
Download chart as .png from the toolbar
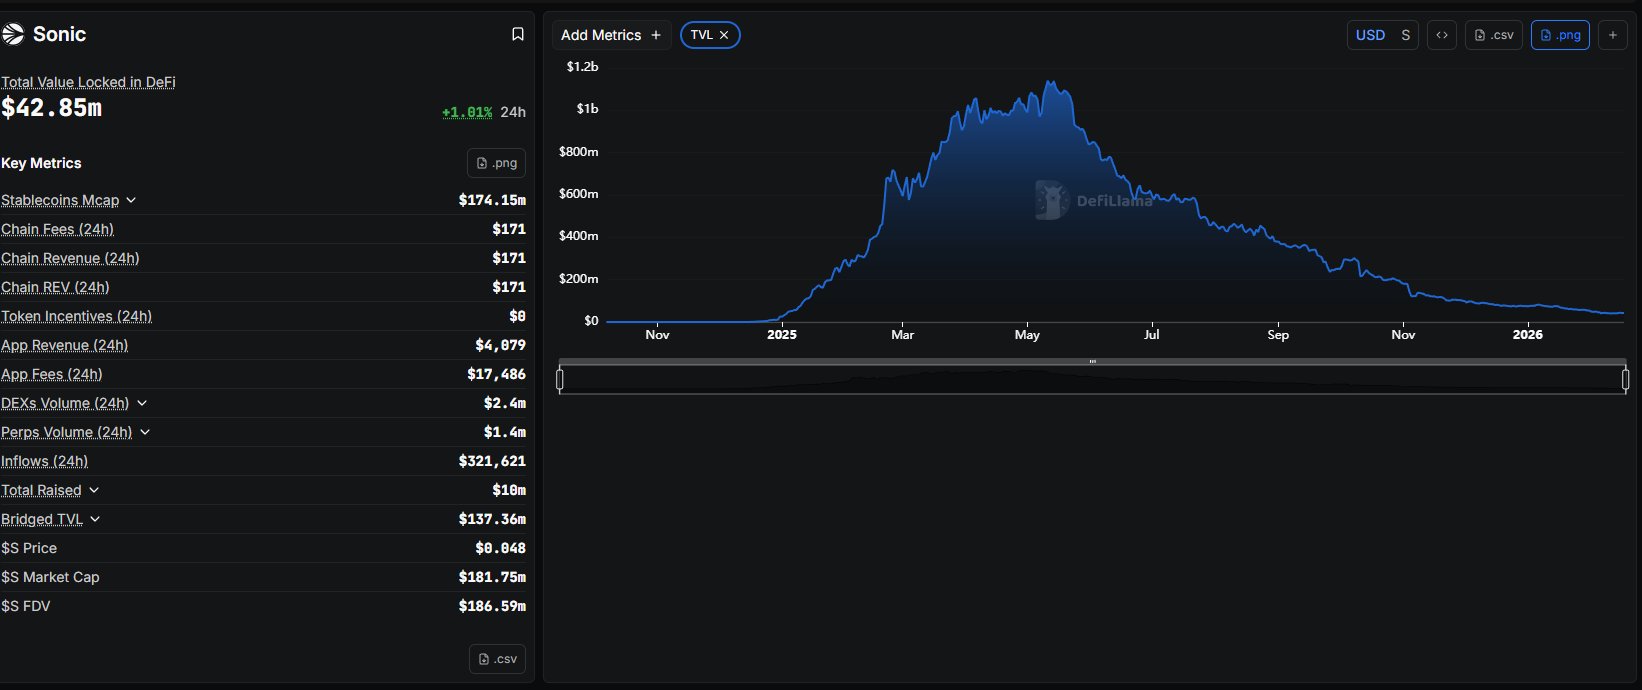click(x=1559, y=35)
